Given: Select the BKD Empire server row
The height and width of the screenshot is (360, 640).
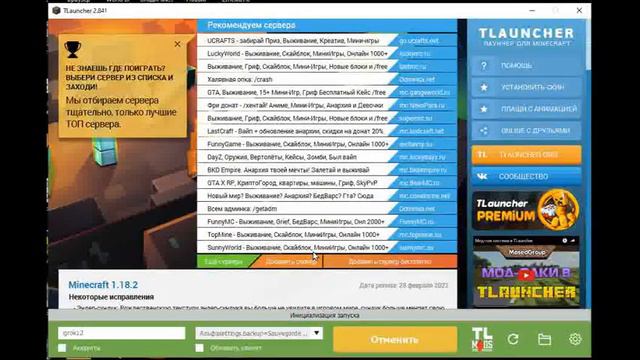Looking at the screenshot, I should (x=327, y=170).
